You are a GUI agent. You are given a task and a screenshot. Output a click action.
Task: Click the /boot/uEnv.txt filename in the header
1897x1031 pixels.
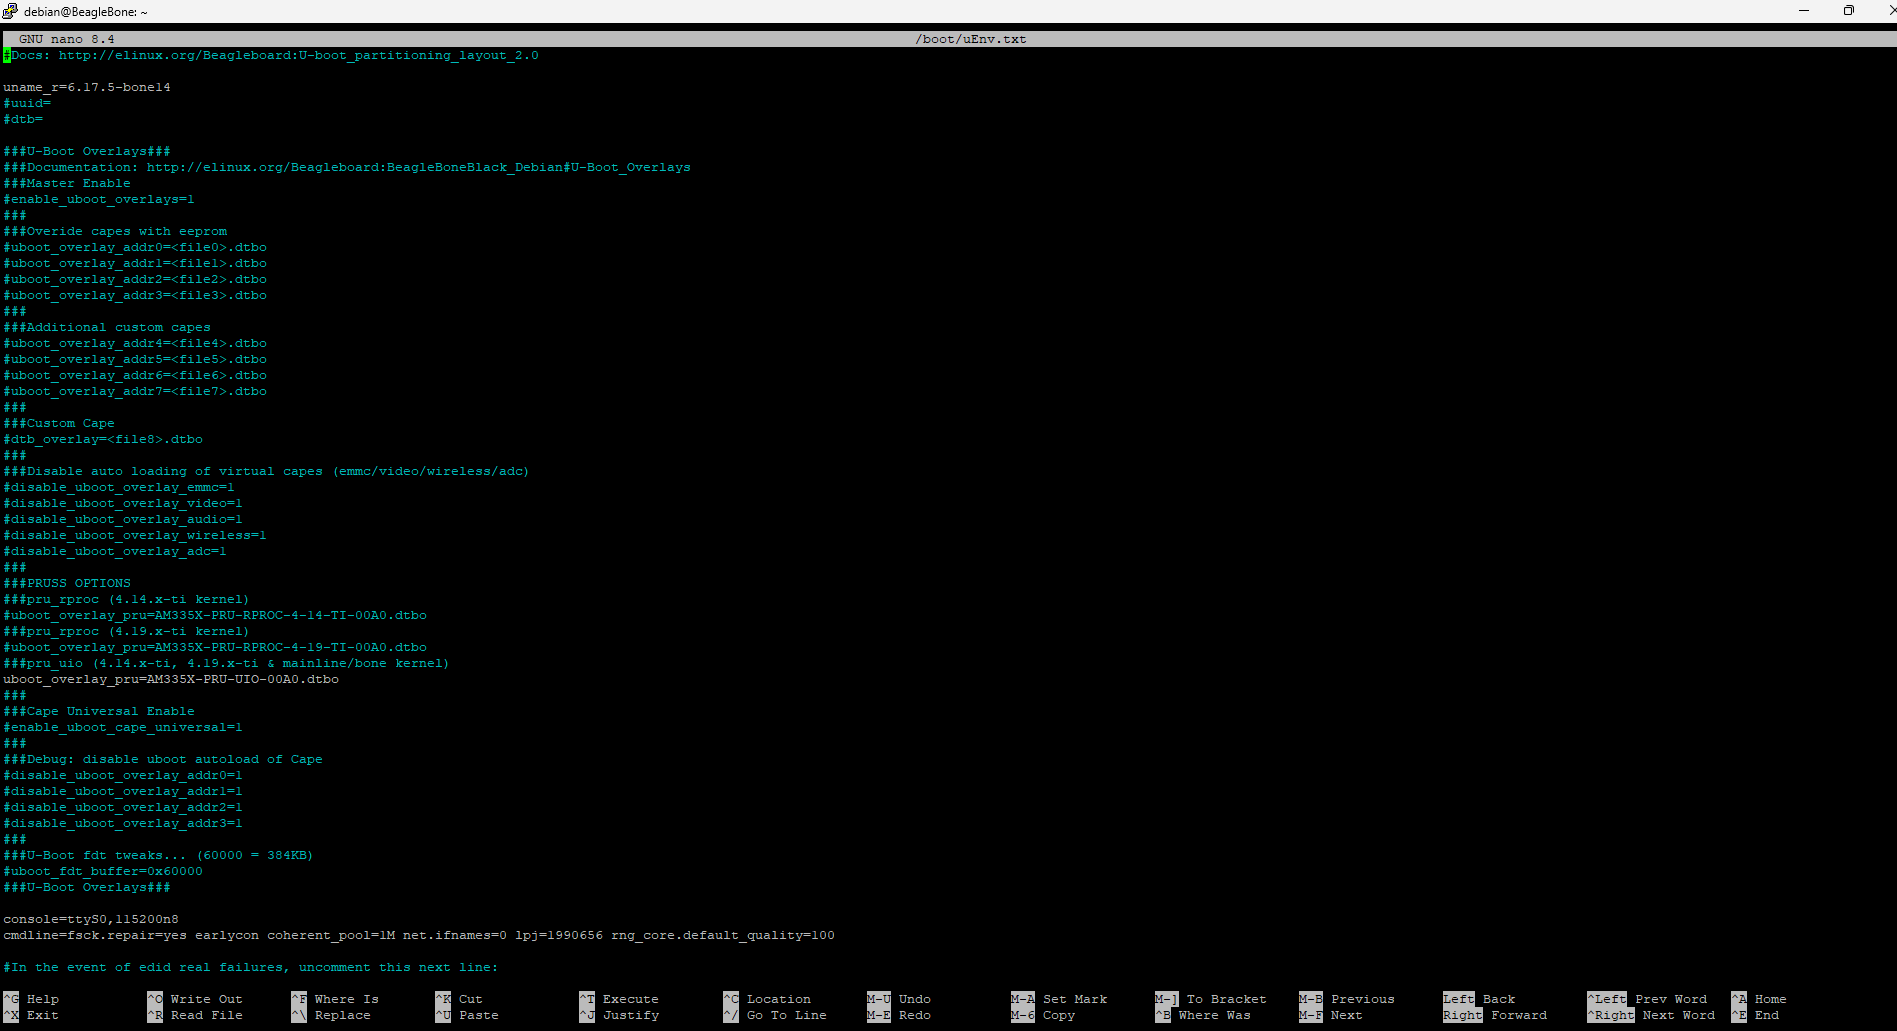pyautogui.click(x=970, y=38)
